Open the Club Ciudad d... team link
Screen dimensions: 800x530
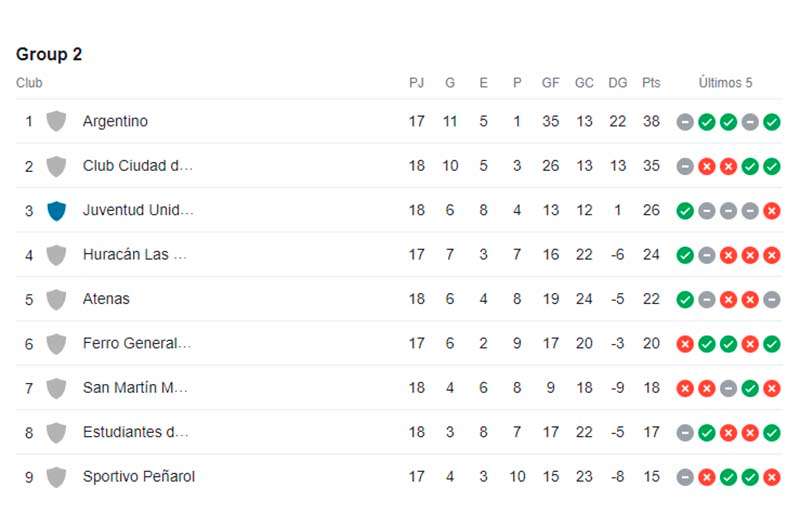tap(138, 166)
